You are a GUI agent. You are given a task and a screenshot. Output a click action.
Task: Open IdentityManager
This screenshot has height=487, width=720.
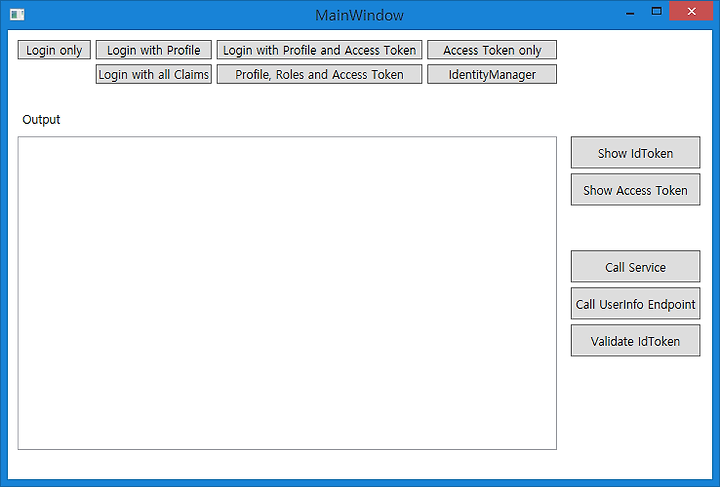tap(492, 74)
